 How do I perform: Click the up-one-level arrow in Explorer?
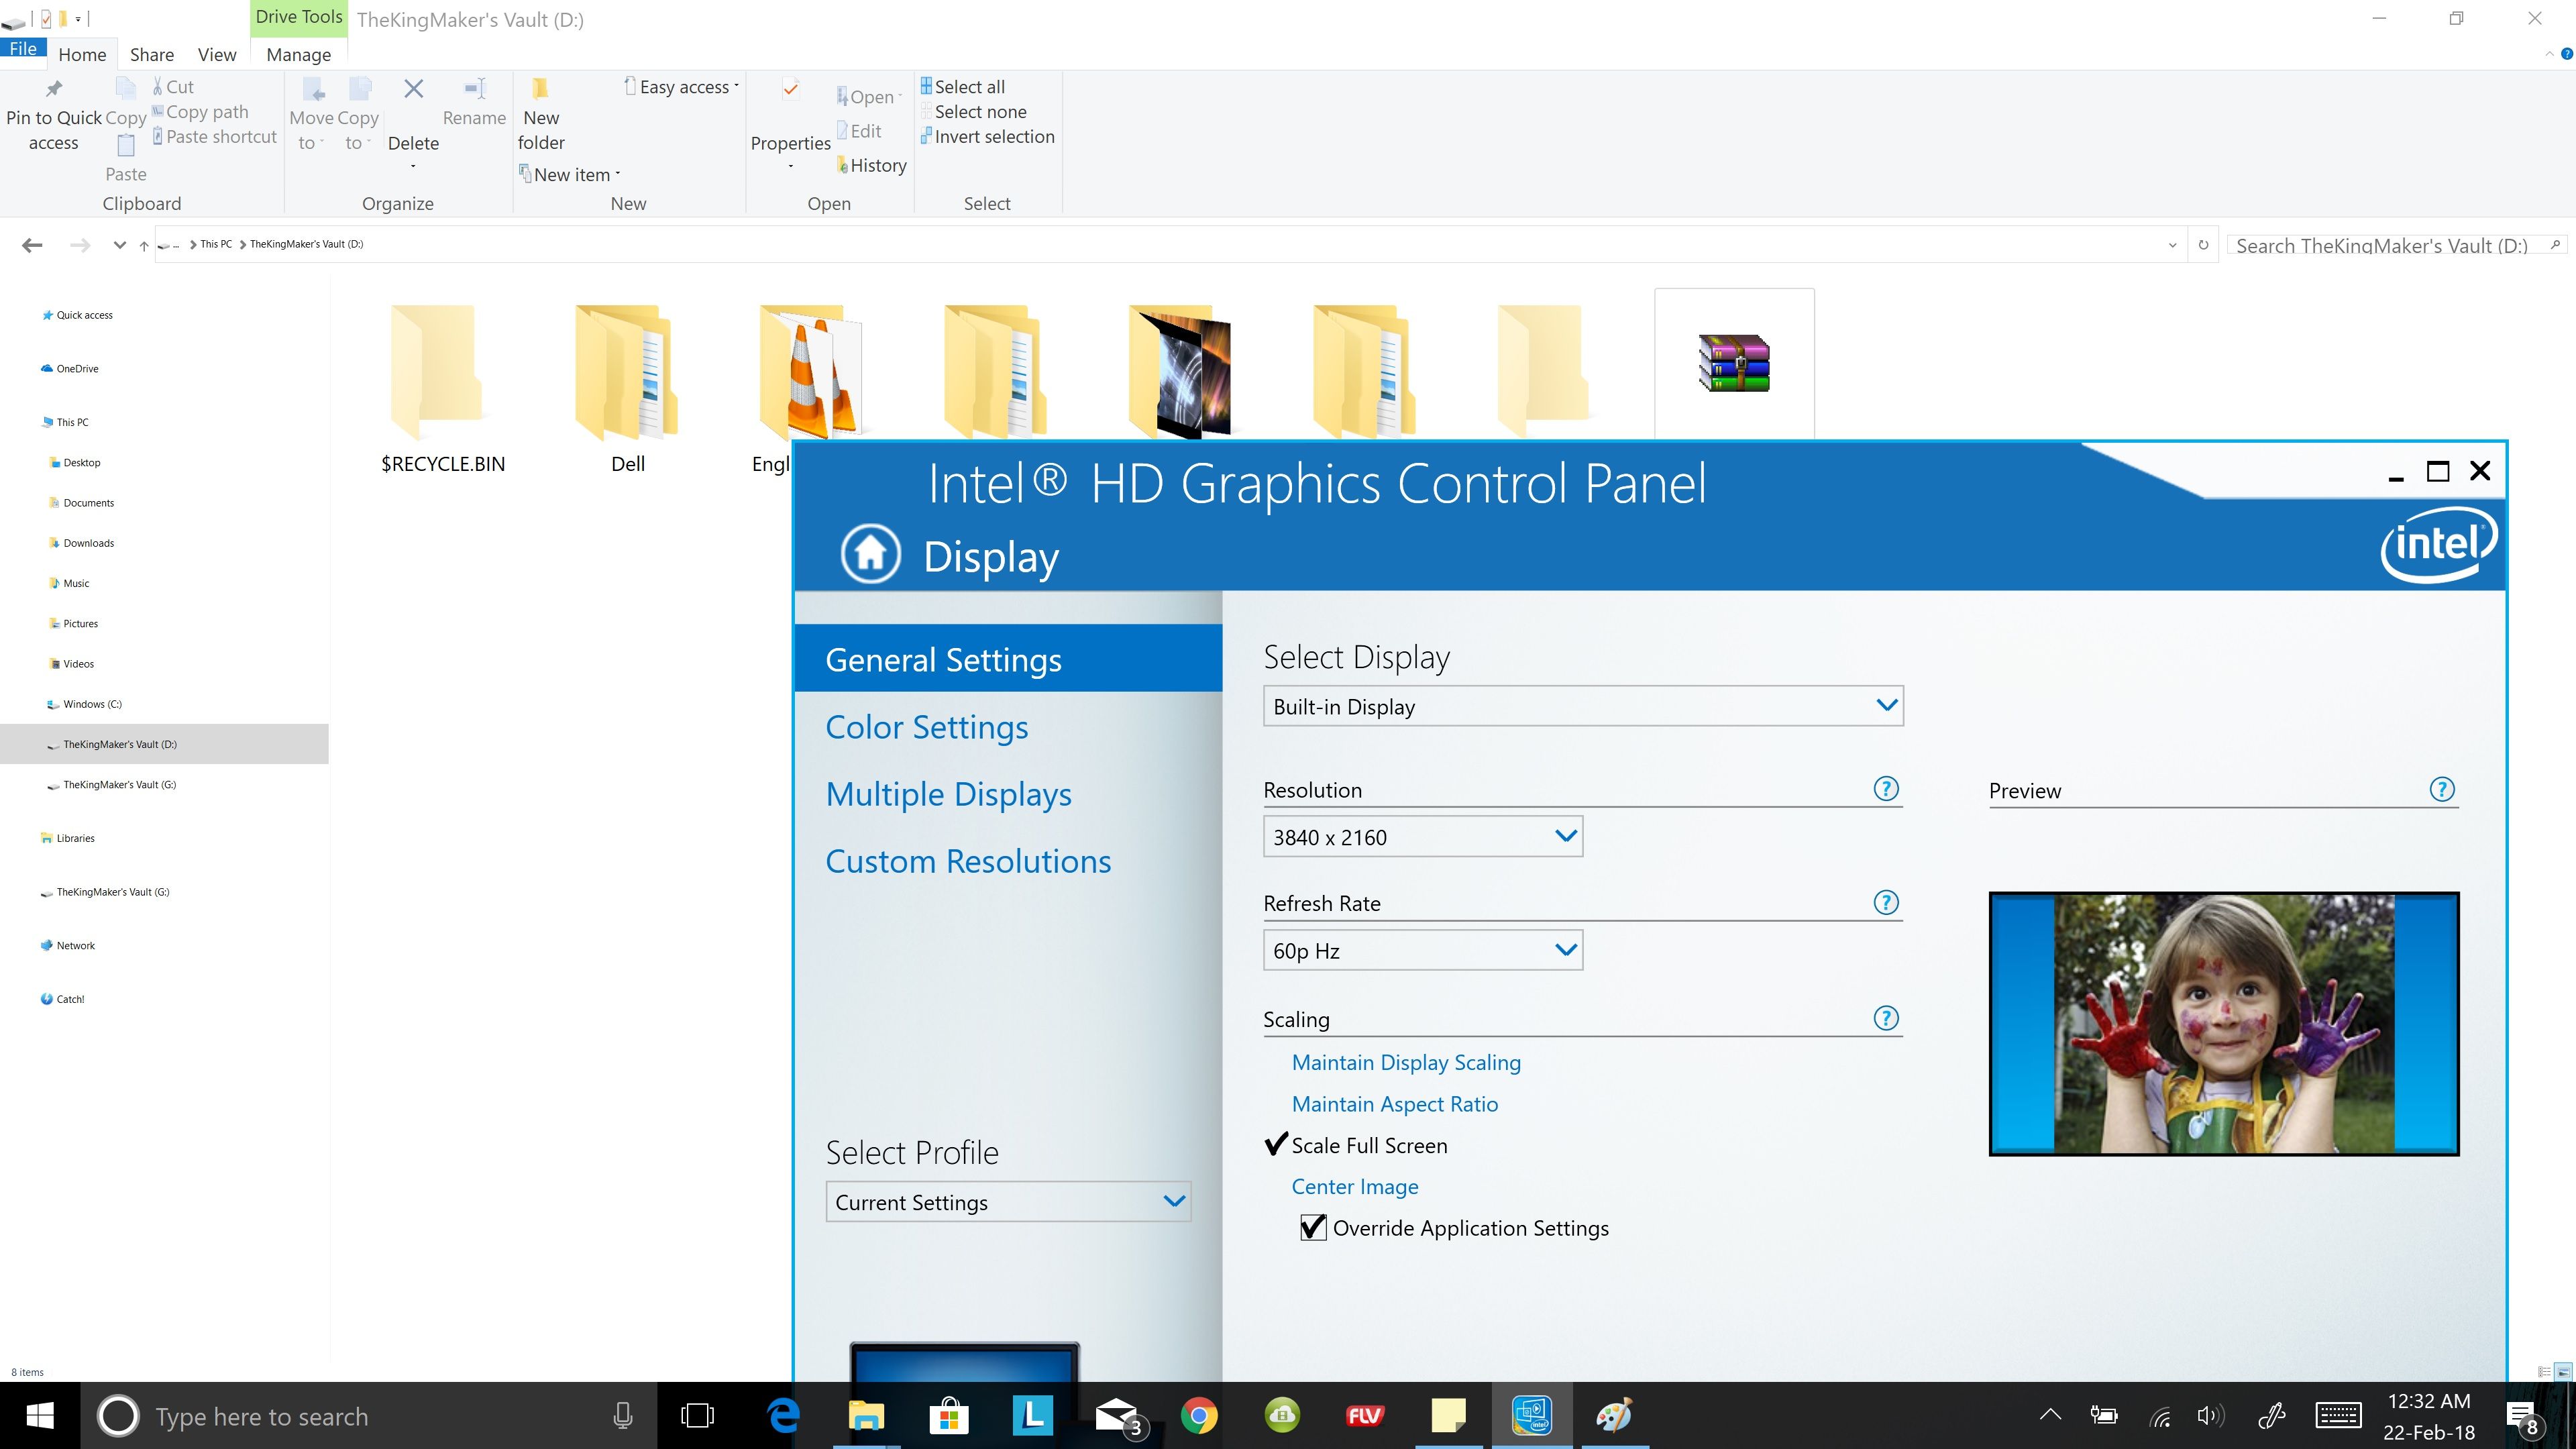point(144,245)
